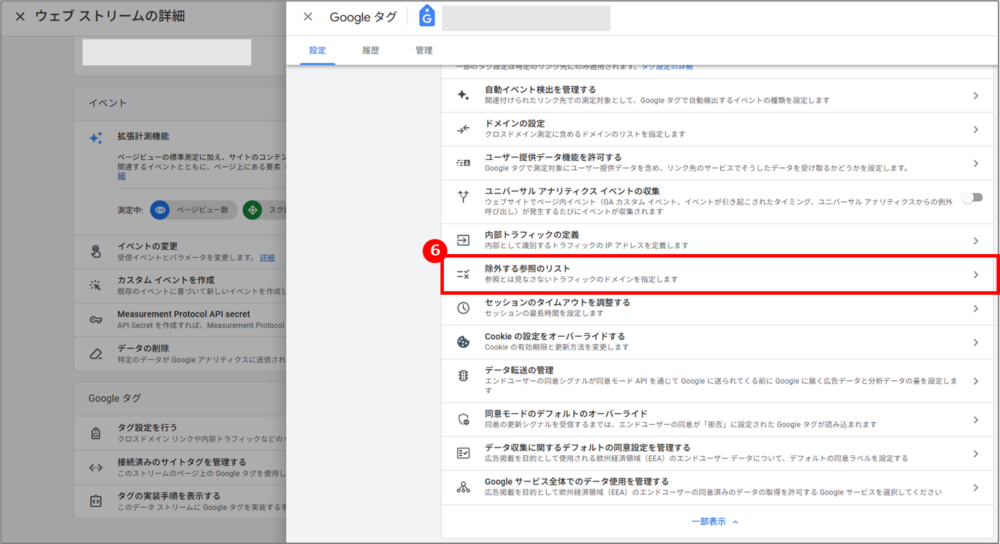Expand Cookie の設定をオーバーライドする chevron
This screenshot has height=544, width=1000.
(x=976, y=342)
